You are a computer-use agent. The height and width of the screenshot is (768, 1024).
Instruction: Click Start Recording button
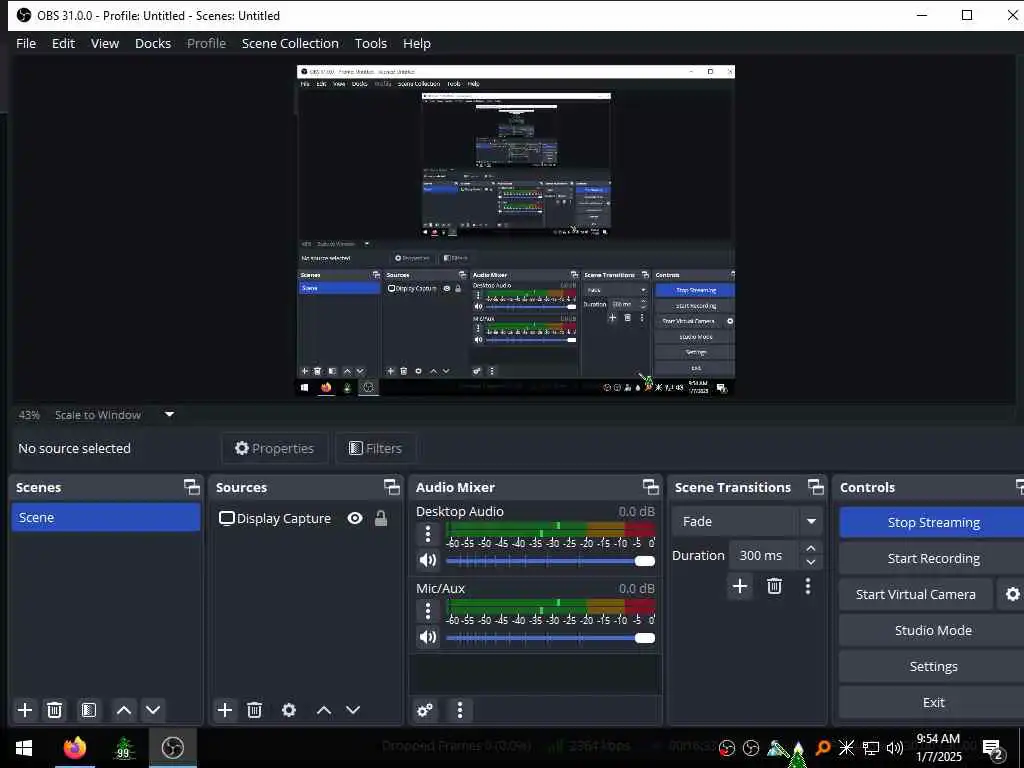(933, 558)
